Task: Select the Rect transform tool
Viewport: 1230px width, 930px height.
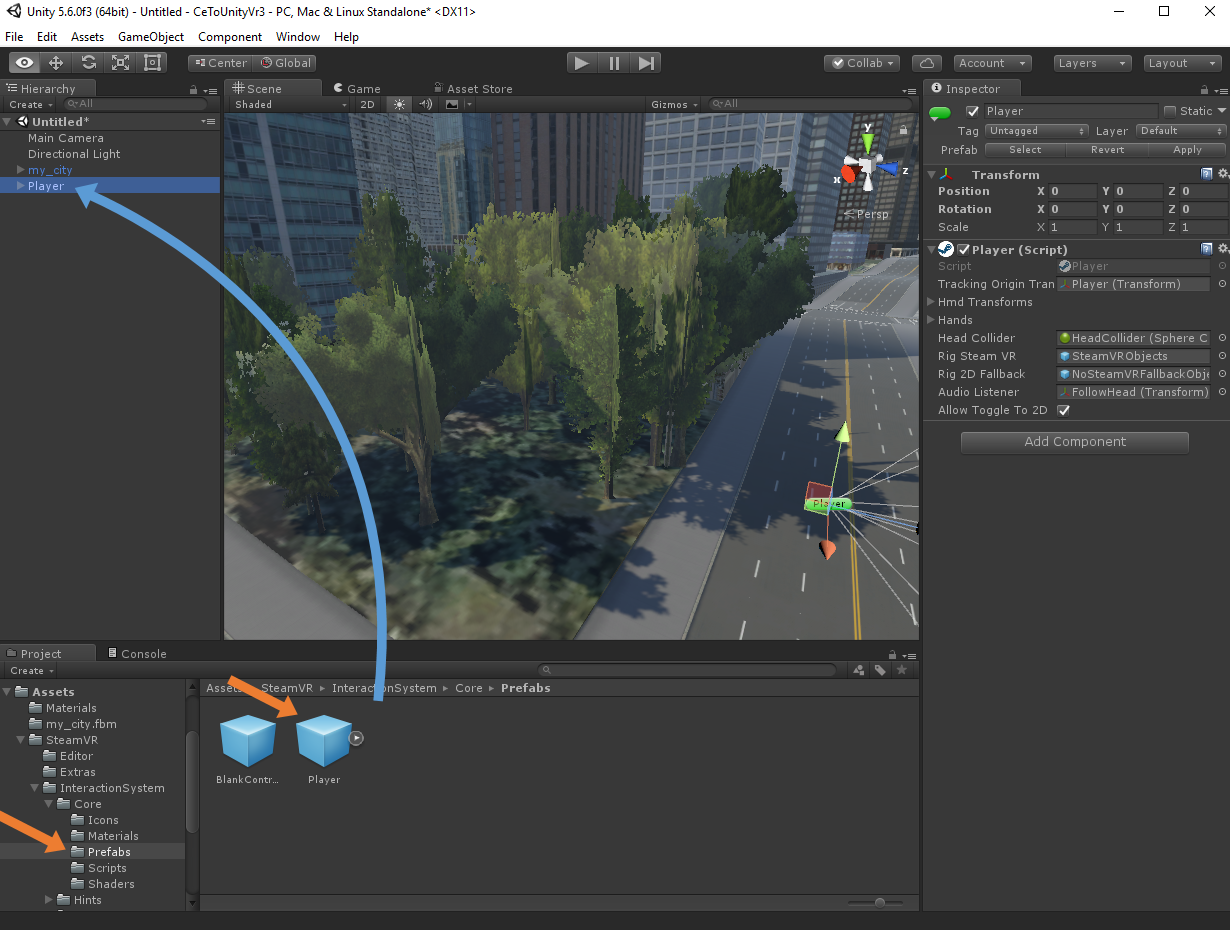Action: 152,62
